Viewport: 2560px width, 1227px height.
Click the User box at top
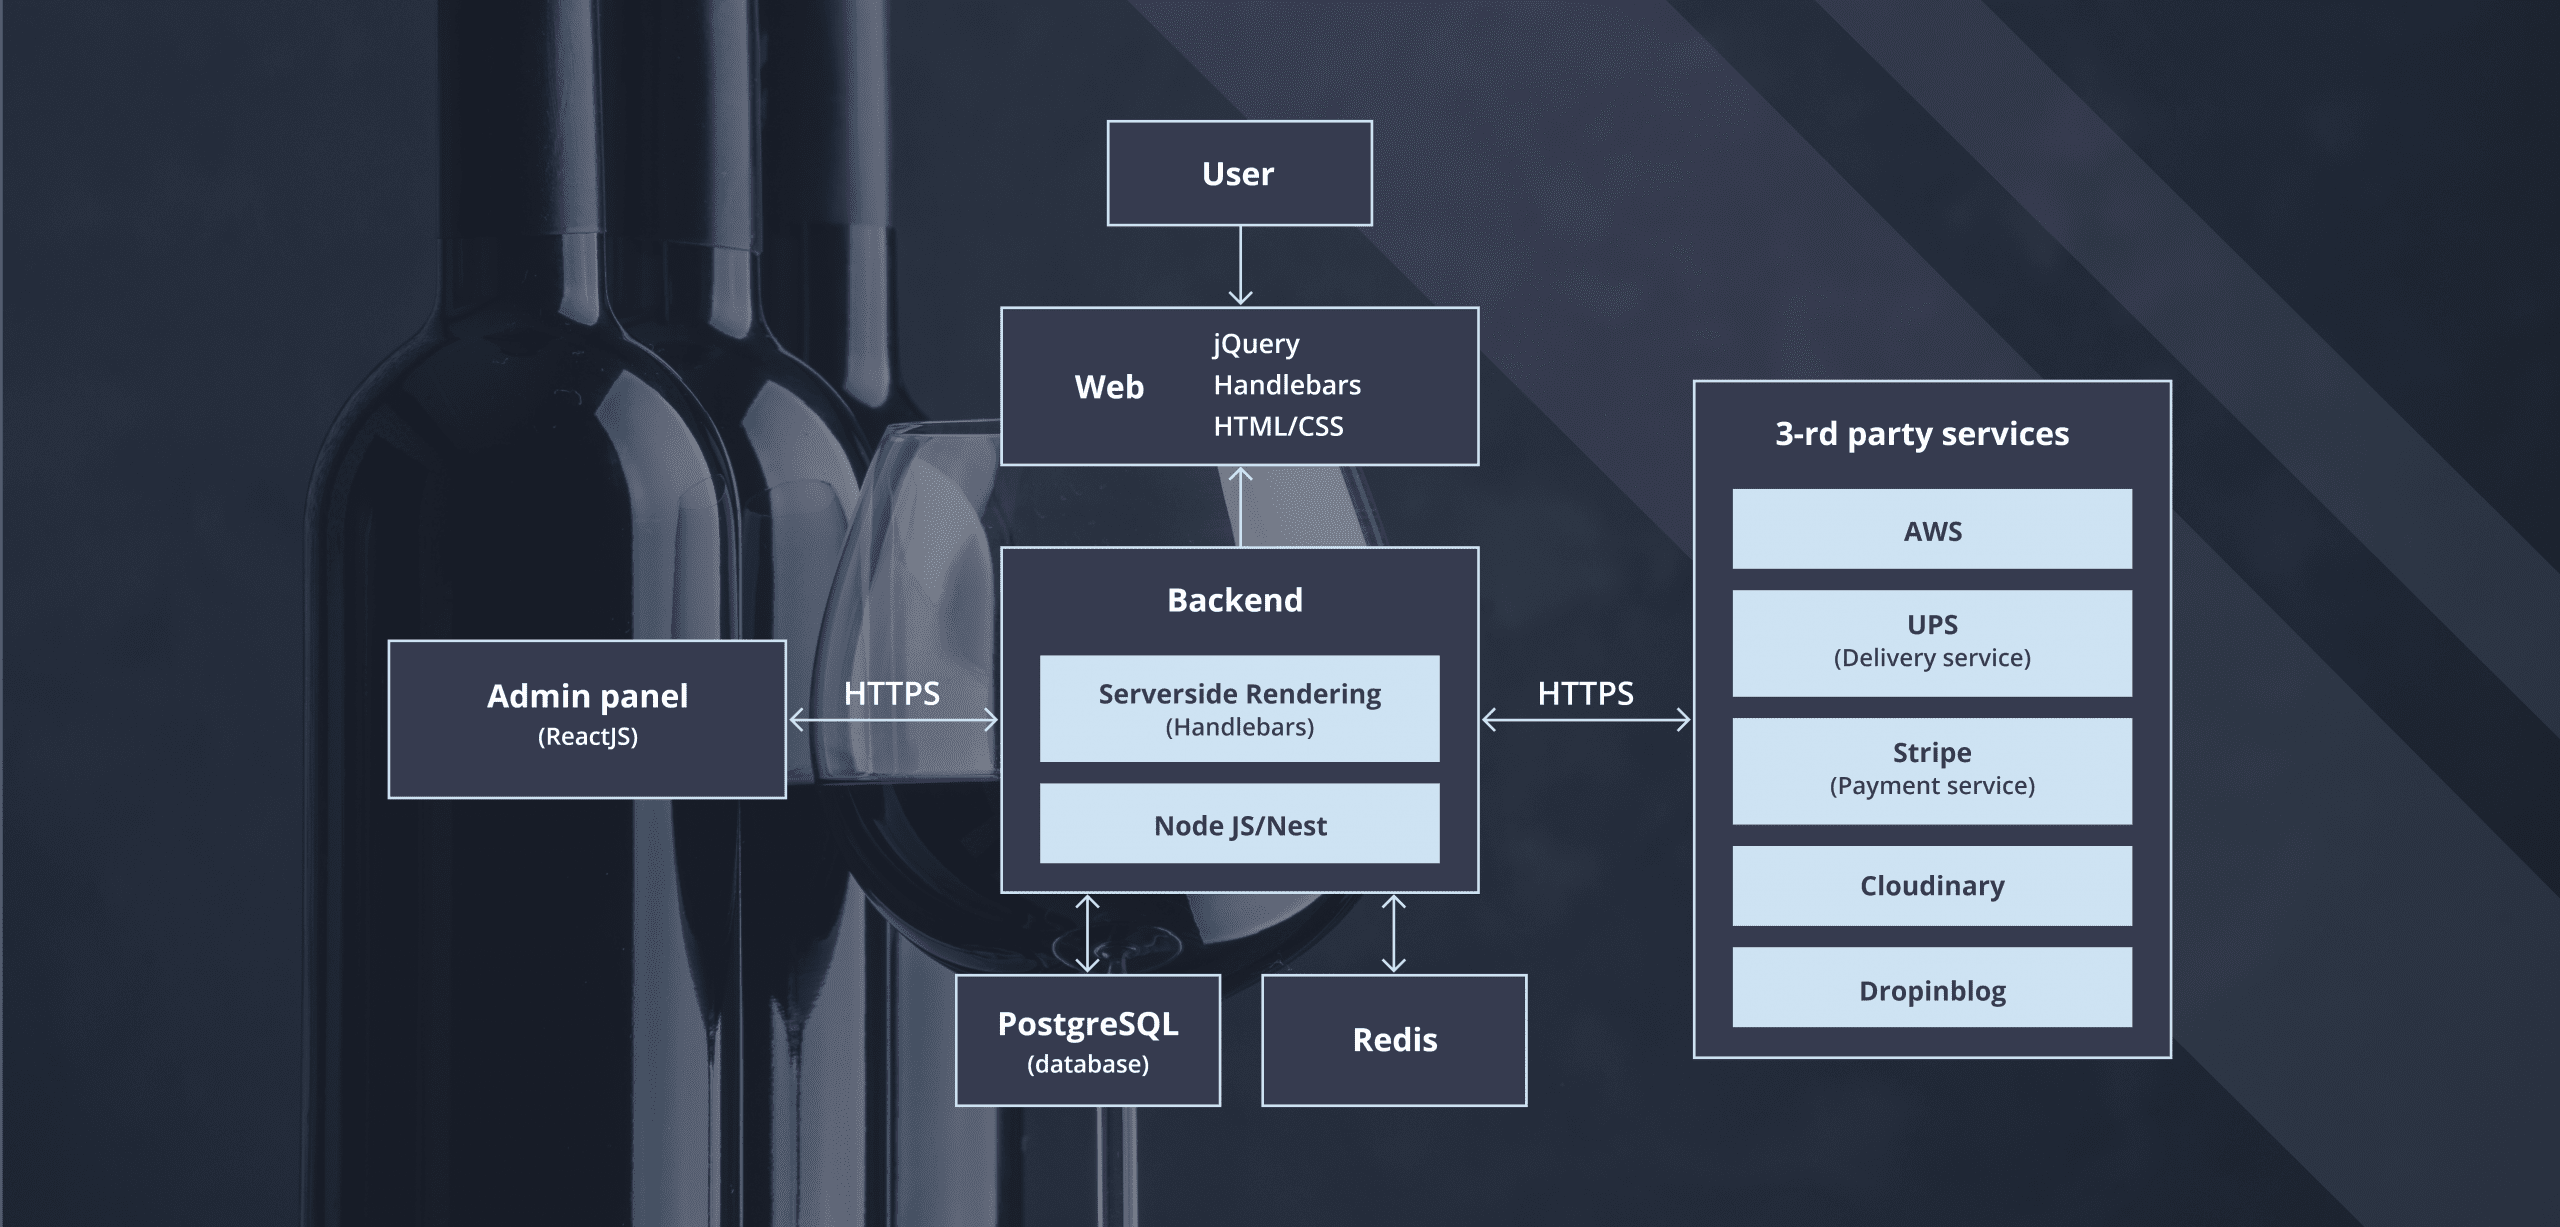tap(1239, 173)
